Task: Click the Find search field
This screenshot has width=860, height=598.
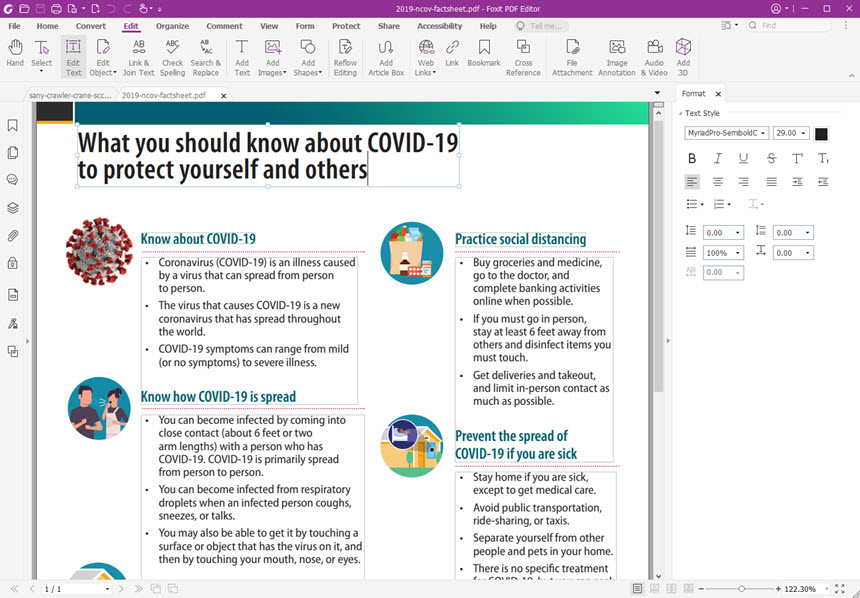Action: pyautogui.click(x=789, y=25)
